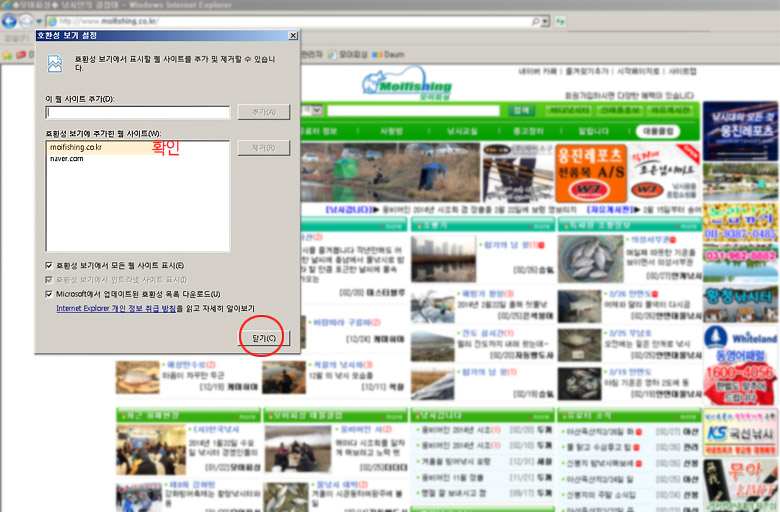Go back with the IE back arrow
Image resolution: width=780 pixels, height=512 pixels.
coord(9,21)
